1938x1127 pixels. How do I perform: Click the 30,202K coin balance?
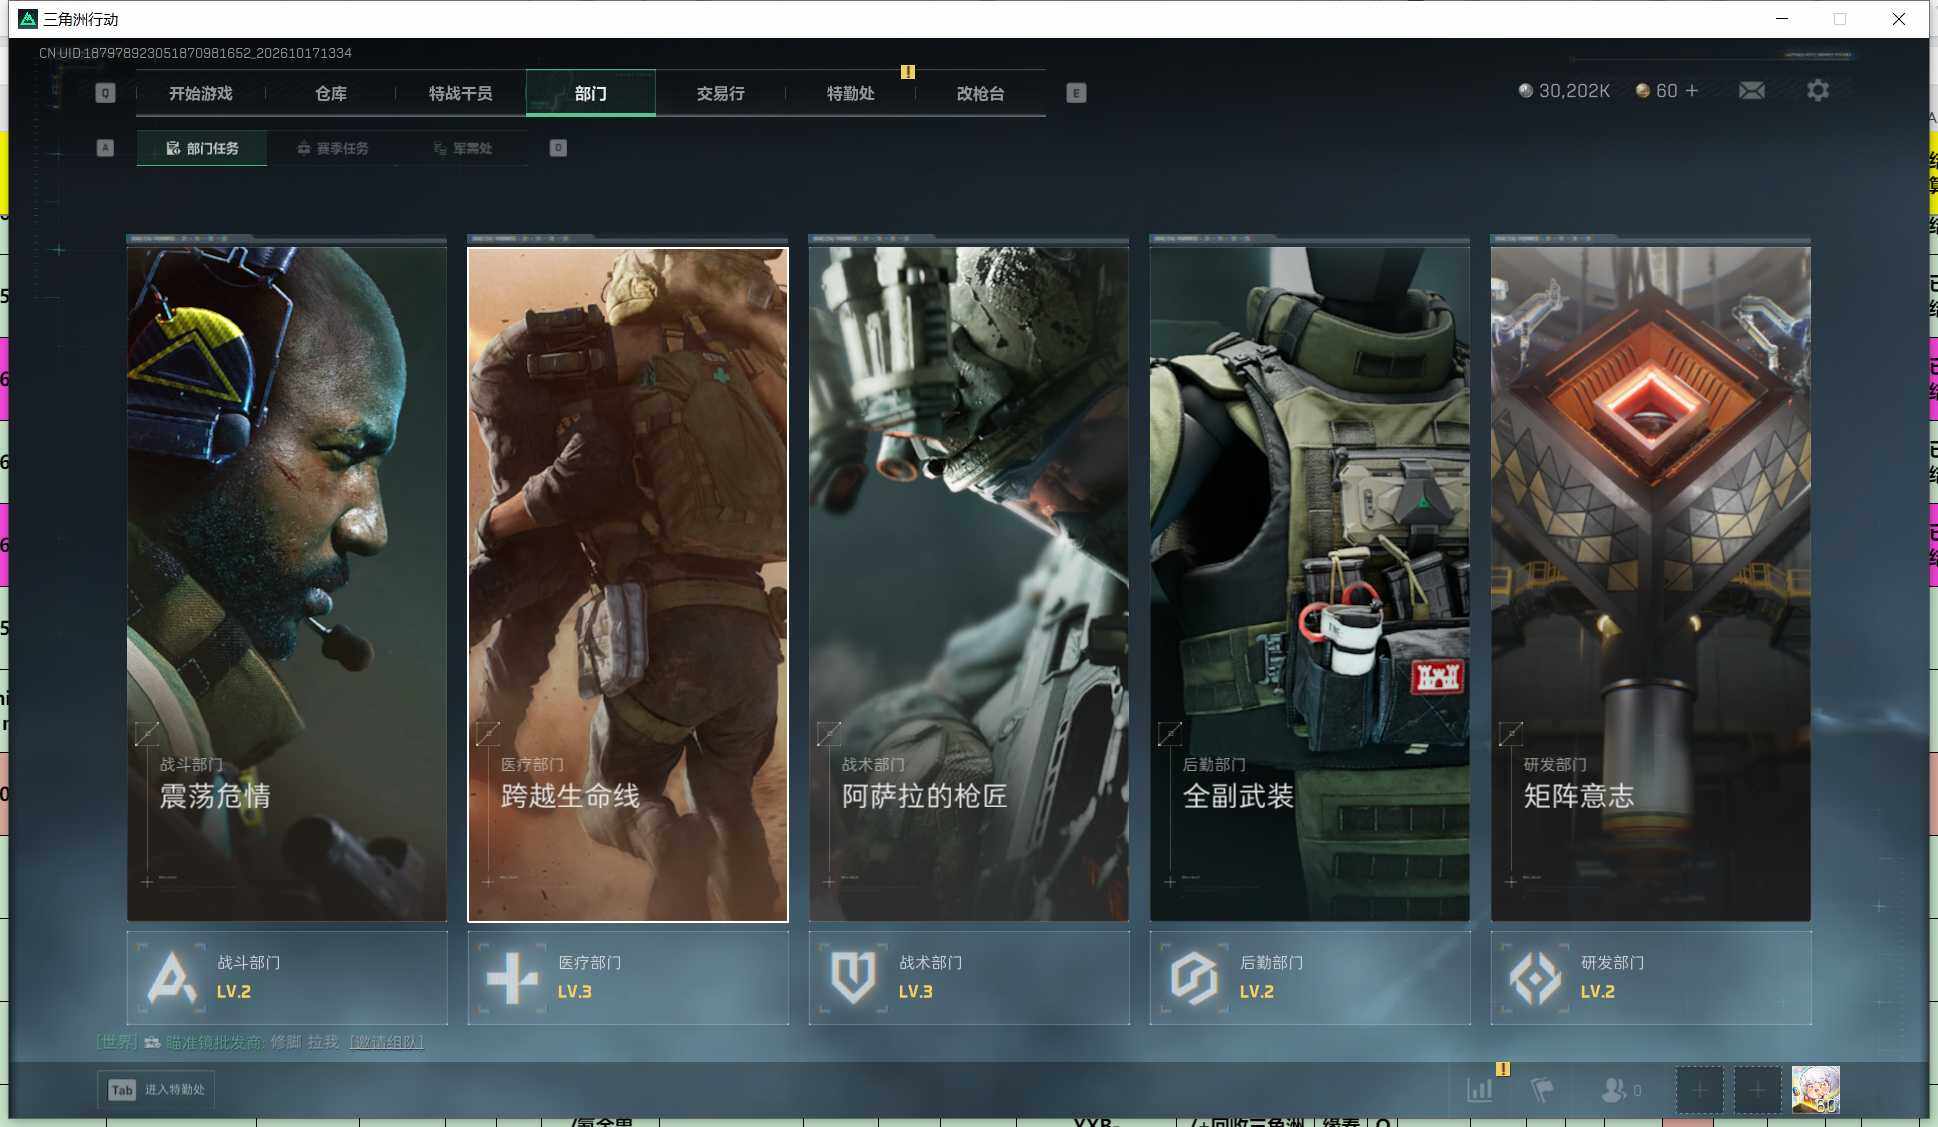point(1564,91)
